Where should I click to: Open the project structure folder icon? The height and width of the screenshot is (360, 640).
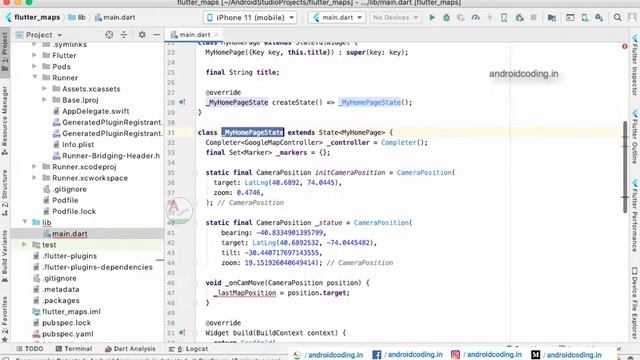(x=552, y=18)
